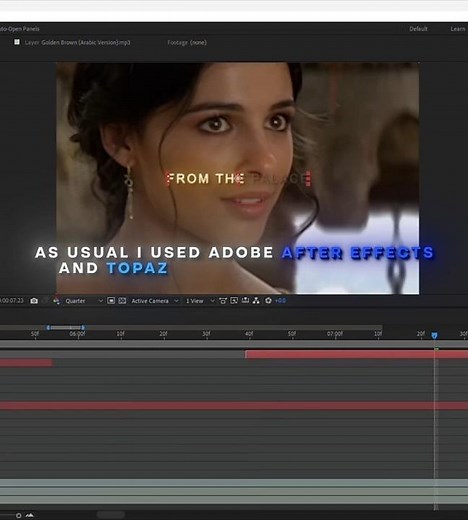The height and width of the screenshot is (520, 468).
Task: Click the blue exposure value
Action: tap(281, 301)
